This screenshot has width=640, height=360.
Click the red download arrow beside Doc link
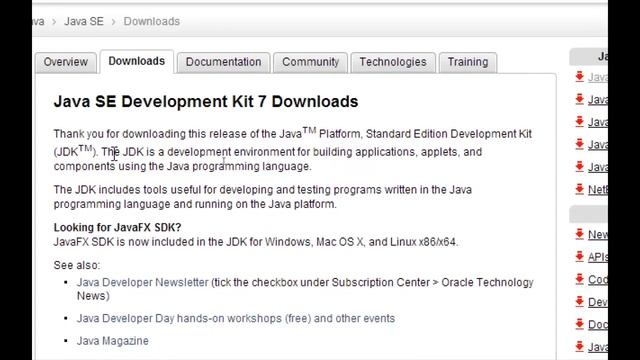point(580,324)
